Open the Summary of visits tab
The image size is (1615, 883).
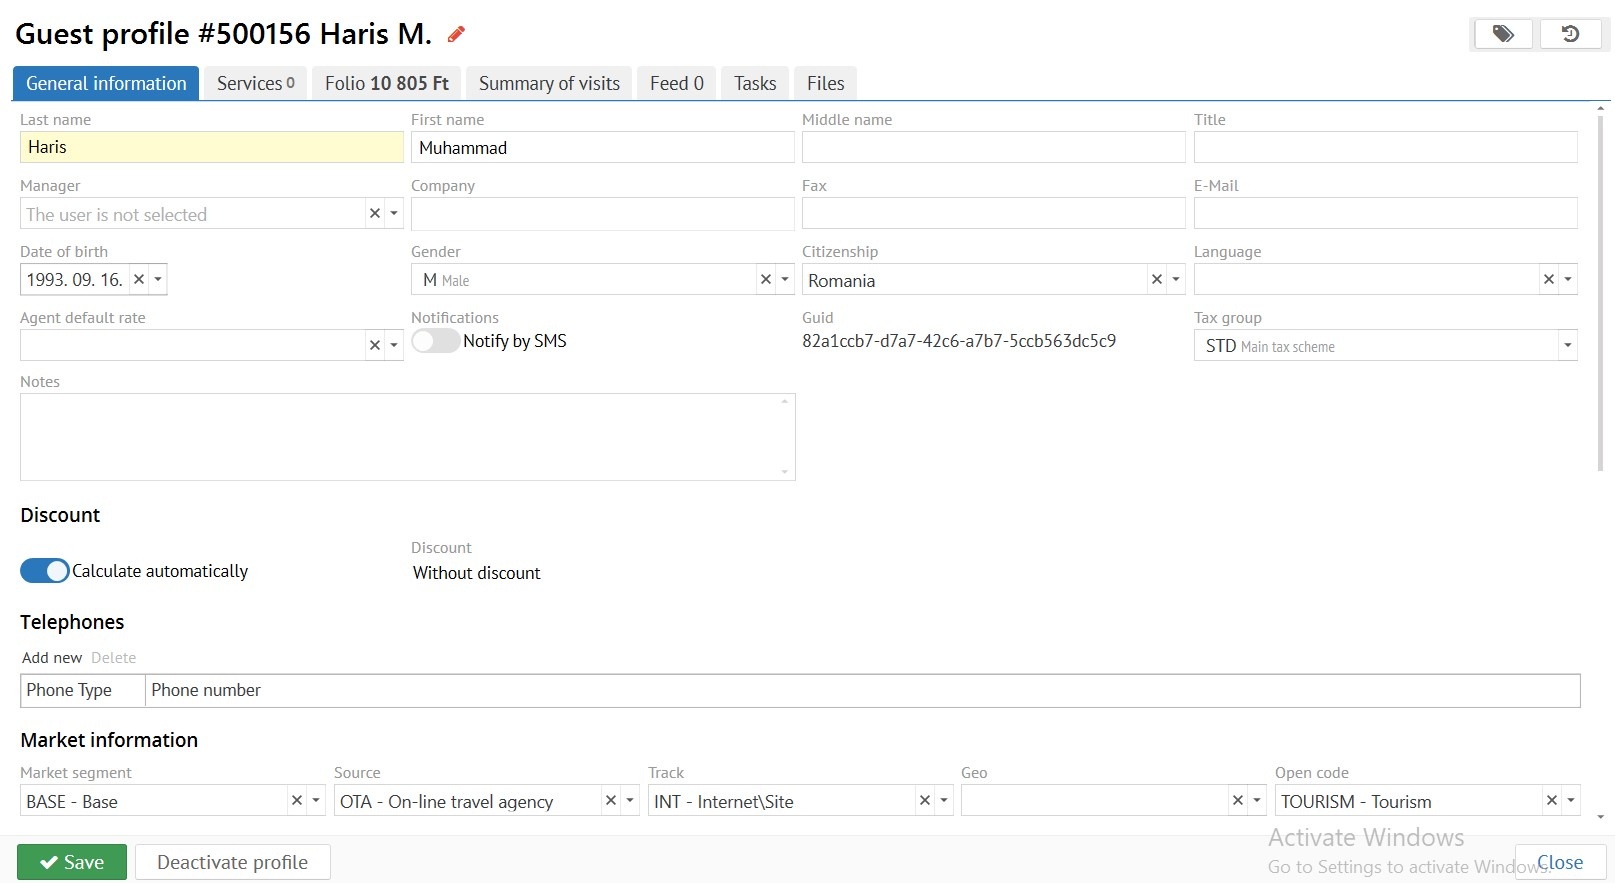tap(549, 83)
